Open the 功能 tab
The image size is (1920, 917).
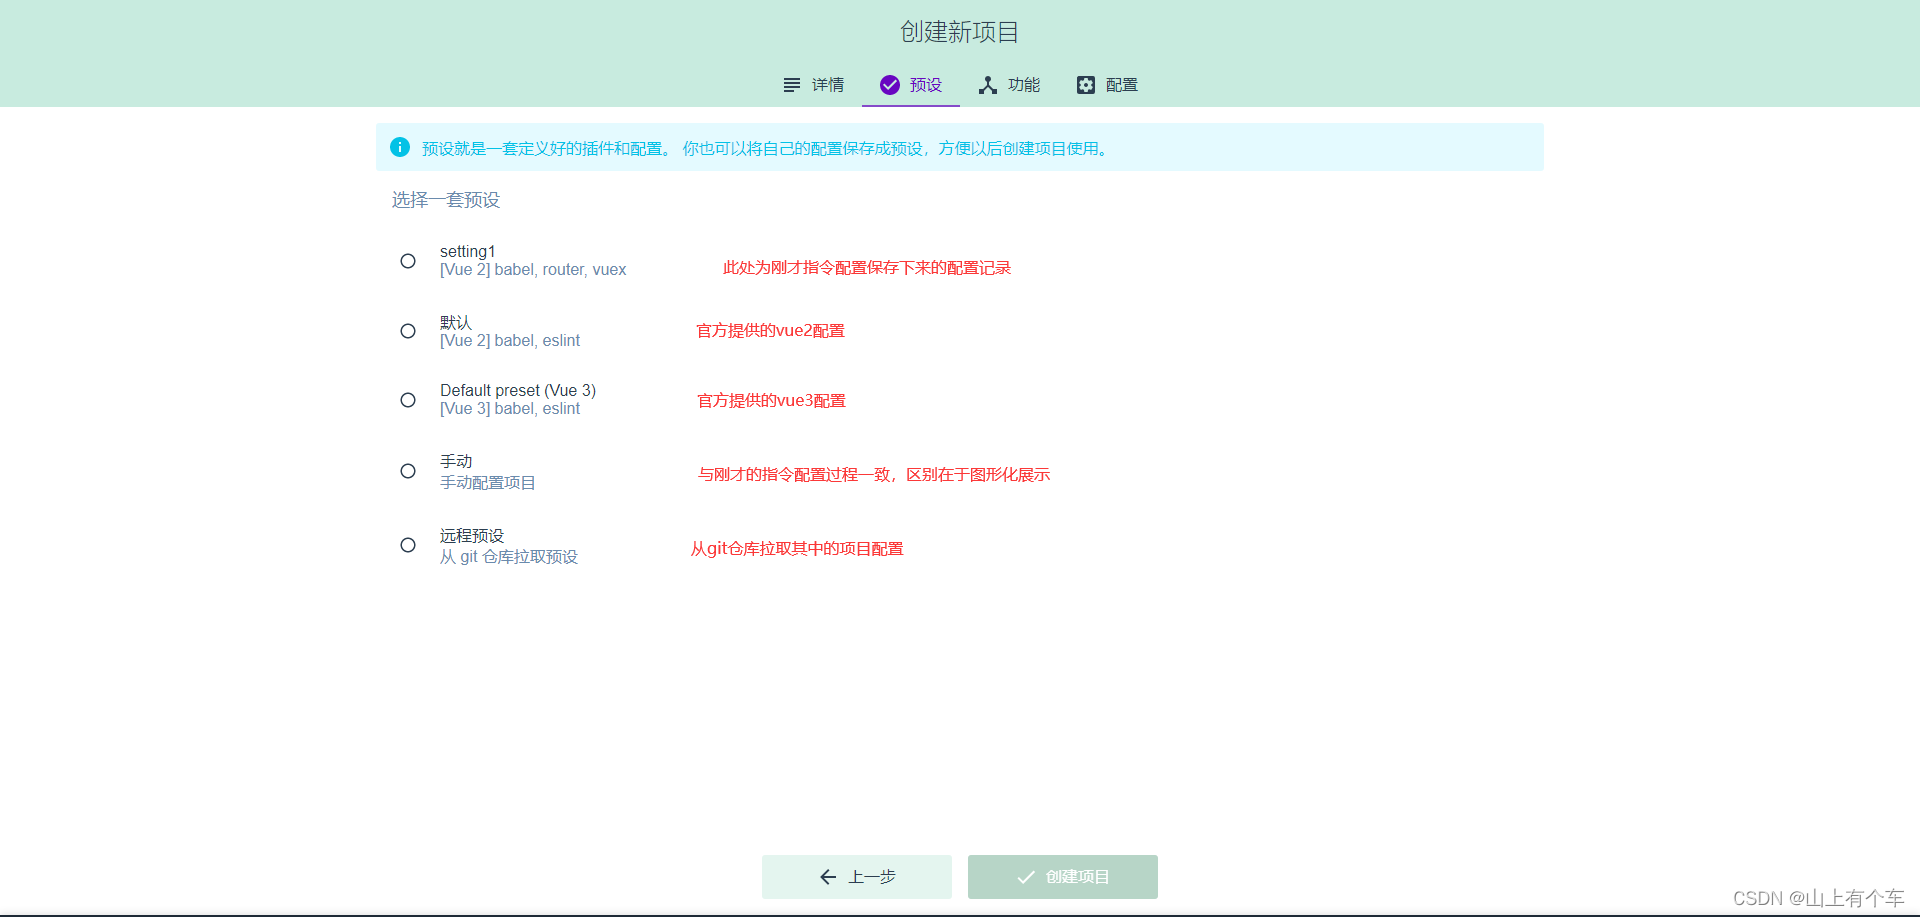[1009, 85]
